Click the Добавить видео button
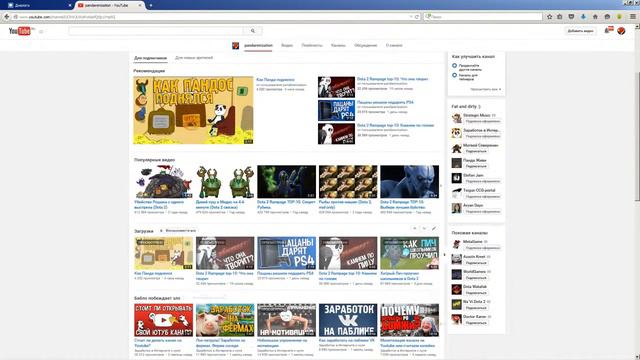640x360 pixels. click(580, 31)
